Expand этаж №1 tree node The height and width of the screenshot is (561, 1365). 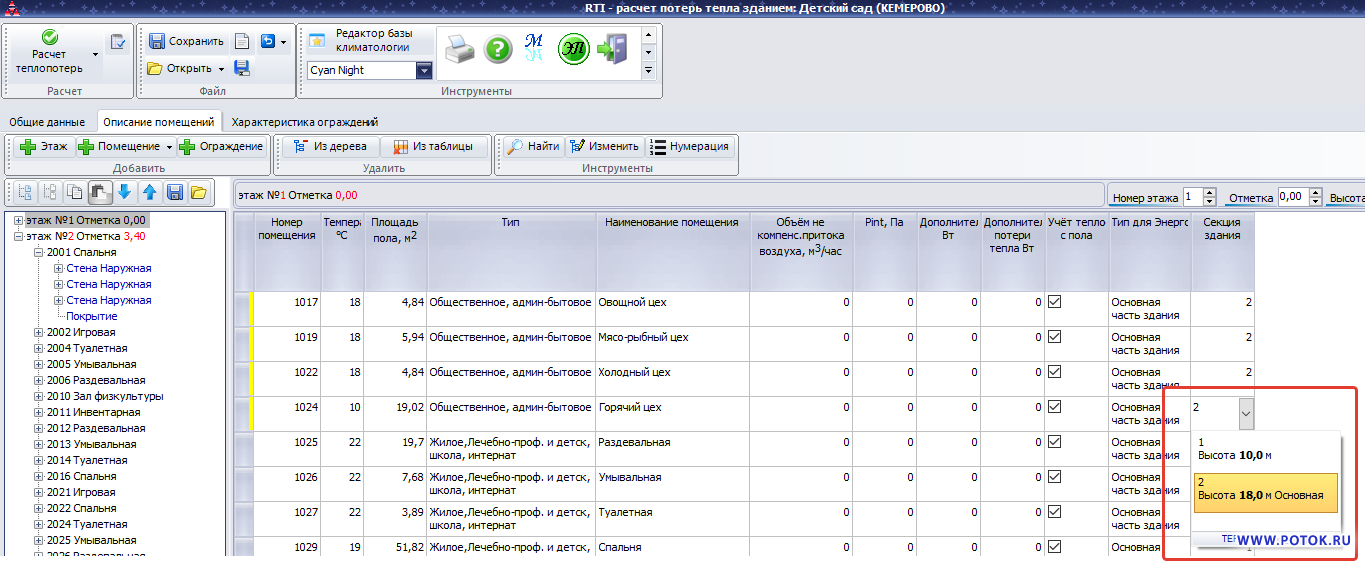pyautogui.click(x=18, y=220)
